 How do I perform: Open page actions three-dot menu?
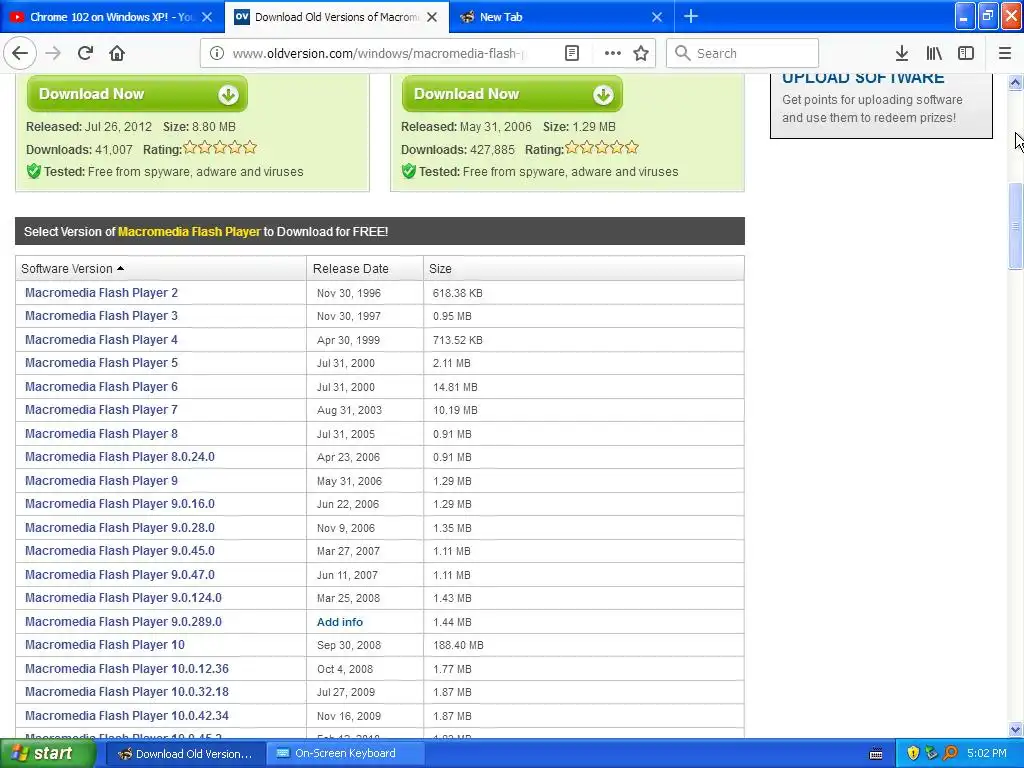point(612,53)
